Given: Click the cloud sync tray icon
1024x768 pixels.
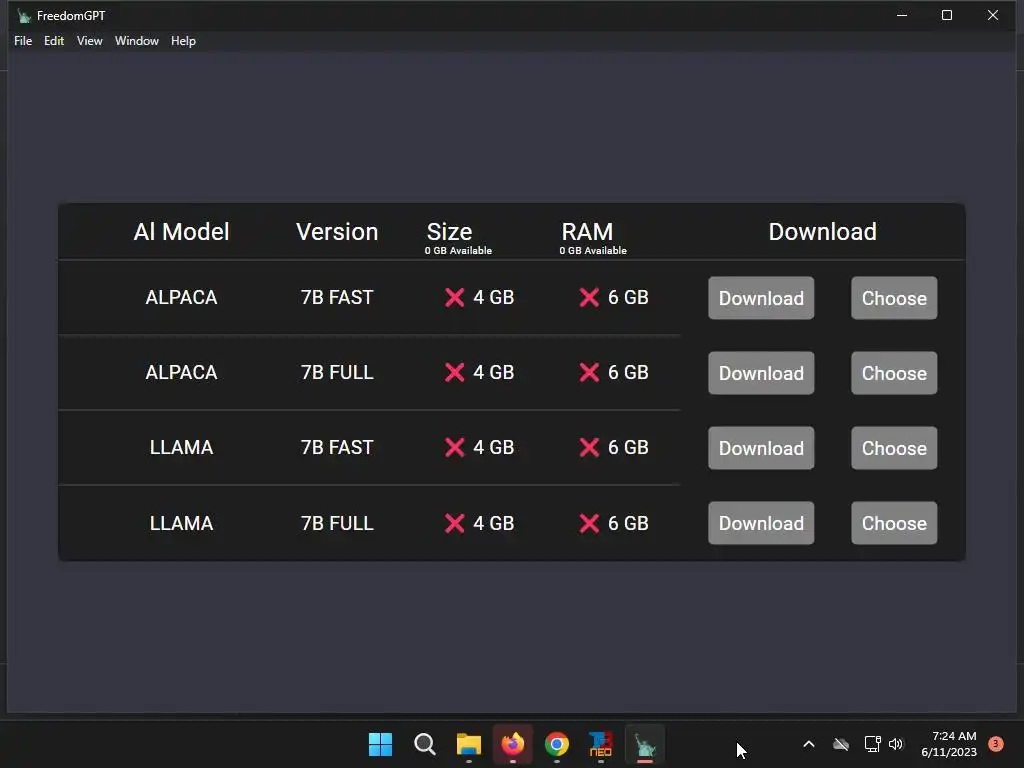Looking at the screenshot, I should coord(841,744).
